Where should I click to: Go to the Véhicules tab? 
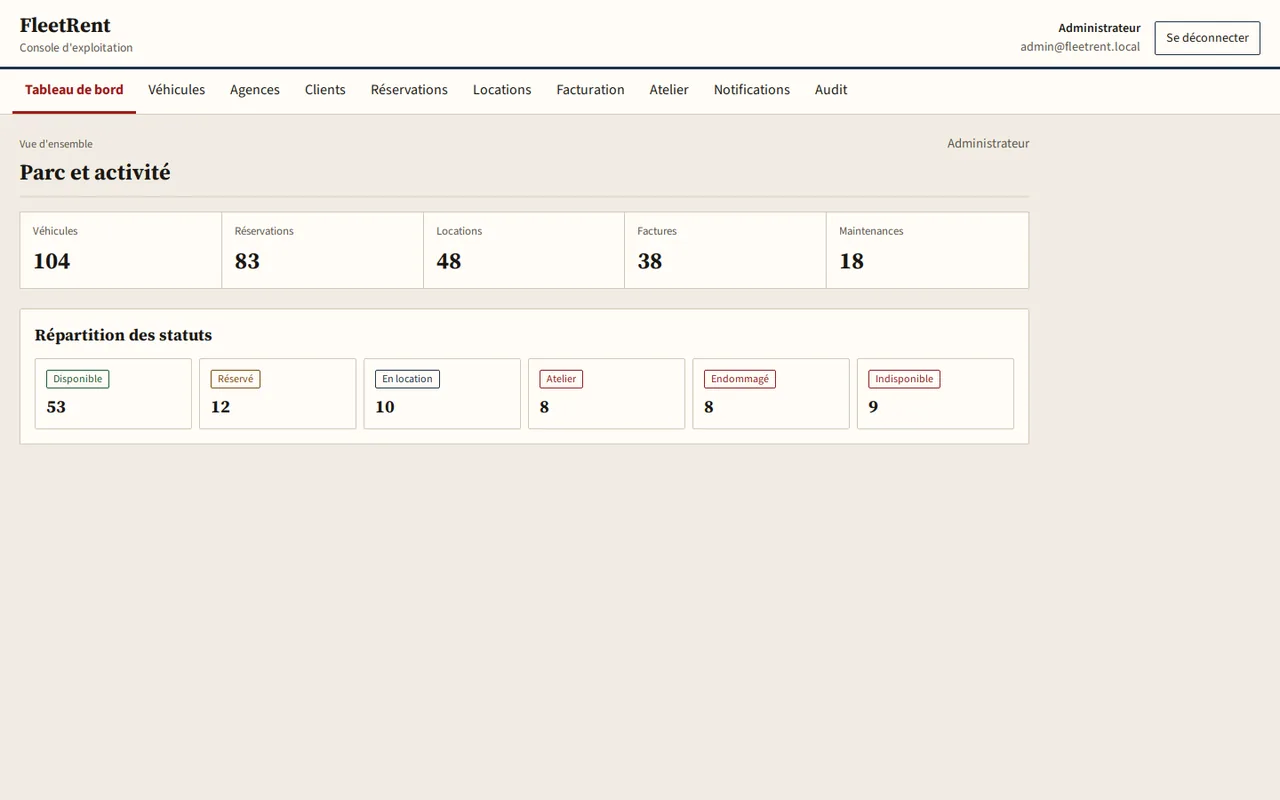click(177, 90)
